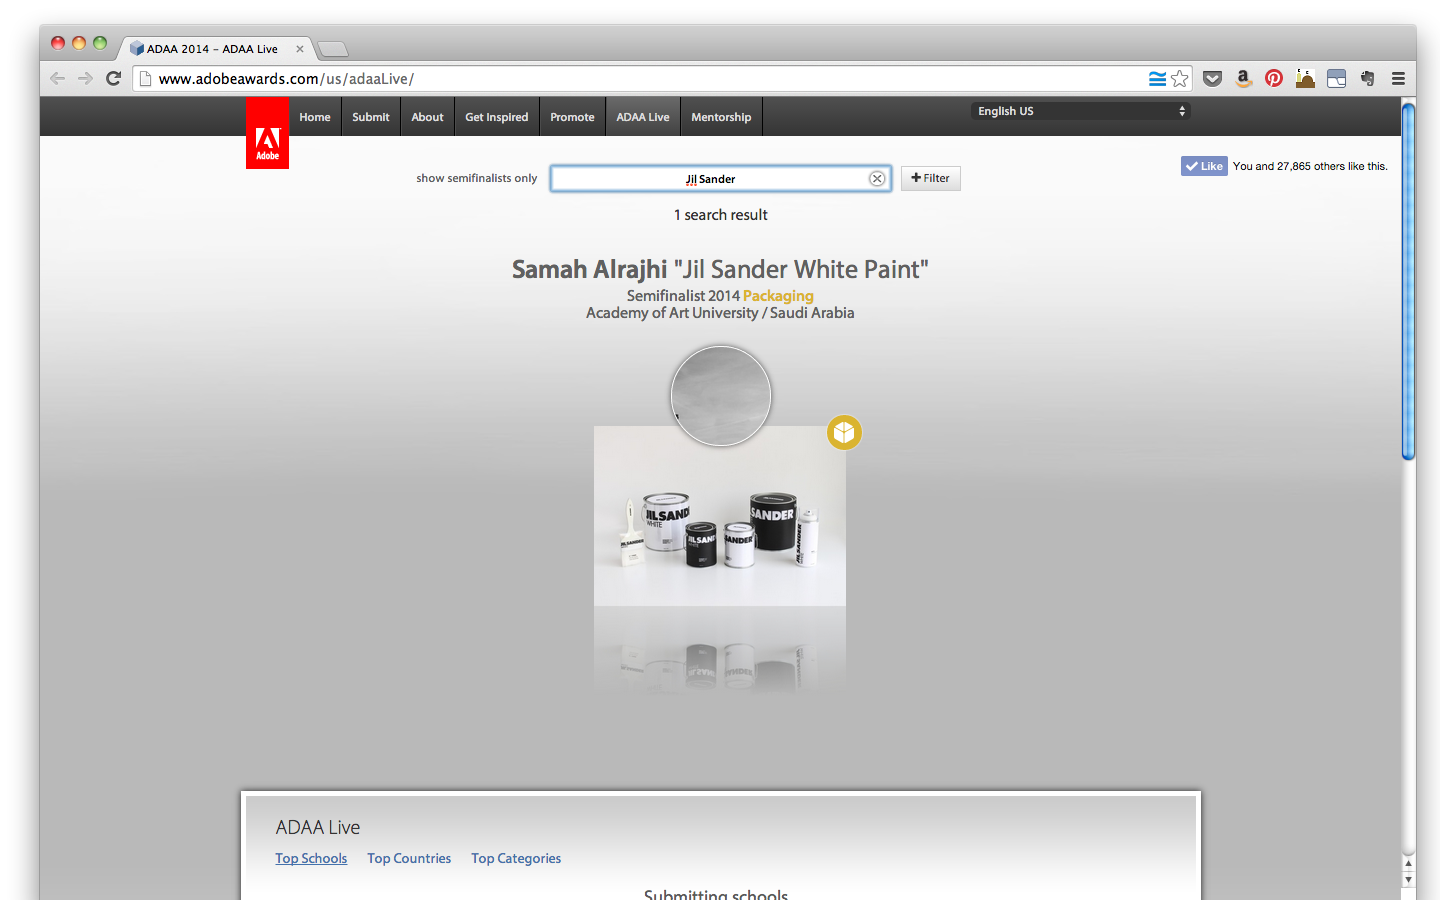Click the Samah Alrajhi project title
The width and height of the screenshot is (1440, 900).
pos(720,269)
